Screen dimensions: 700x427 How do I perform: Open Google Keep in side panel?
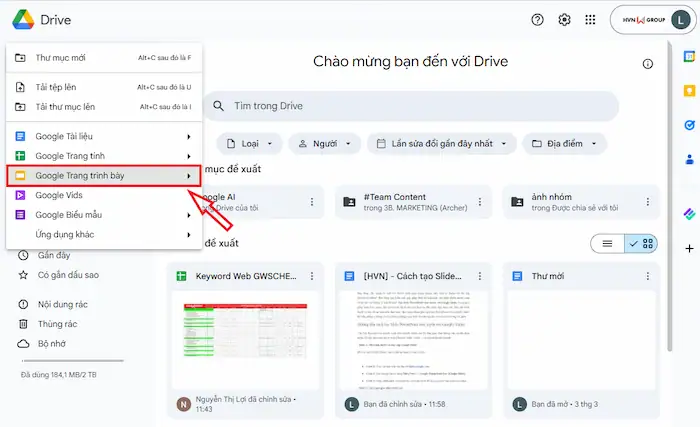coord(689,91)
